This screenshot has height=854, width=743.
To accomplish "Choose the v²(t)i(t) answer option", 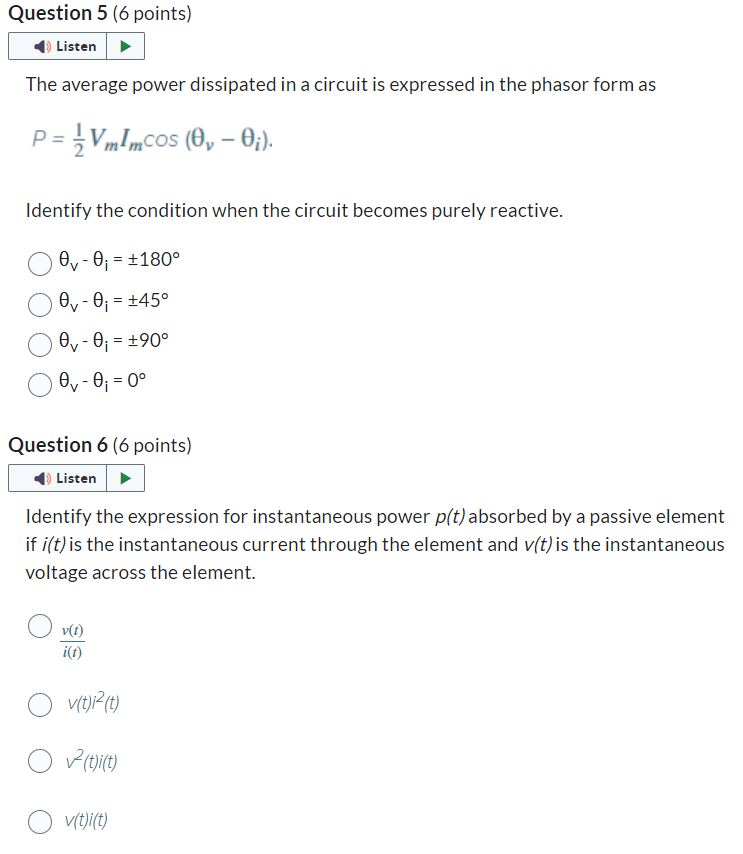I will (x=40, y=760).
